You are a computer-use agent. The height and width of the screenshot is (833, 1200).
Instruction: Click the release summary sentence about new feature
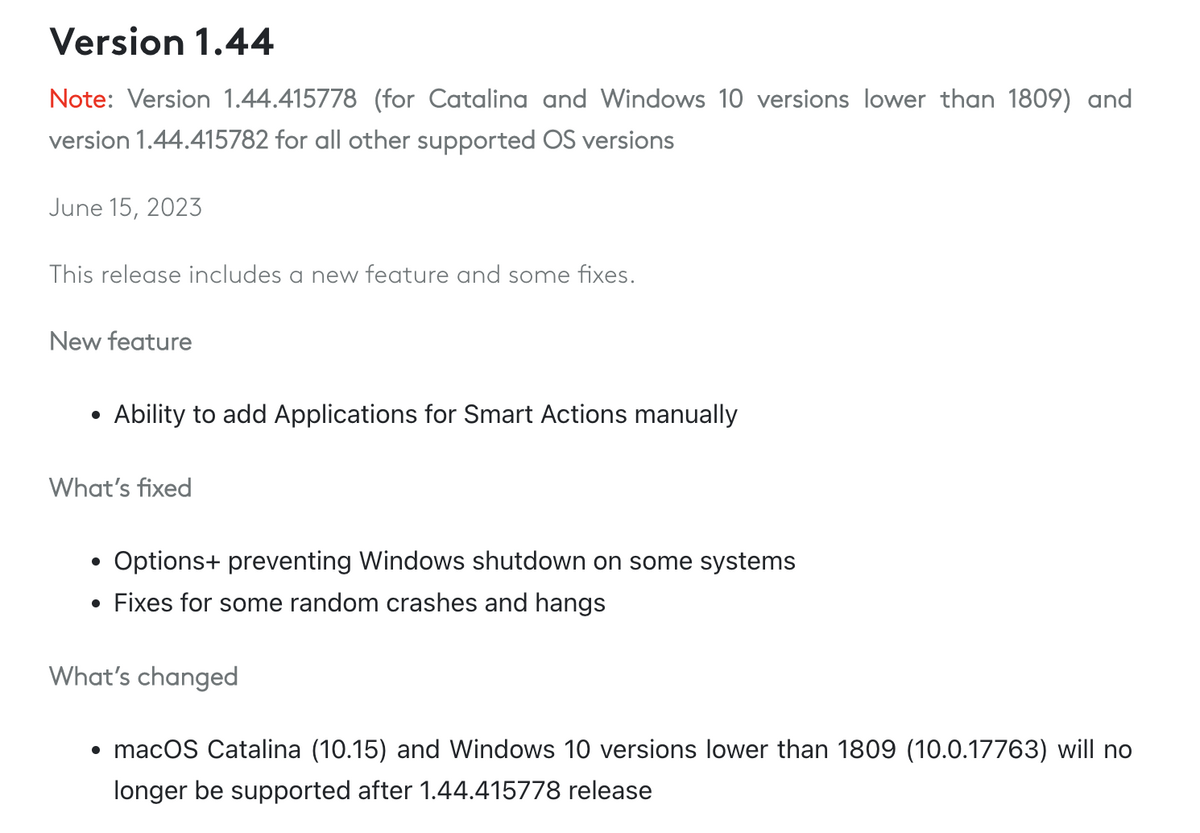point(342,275)
